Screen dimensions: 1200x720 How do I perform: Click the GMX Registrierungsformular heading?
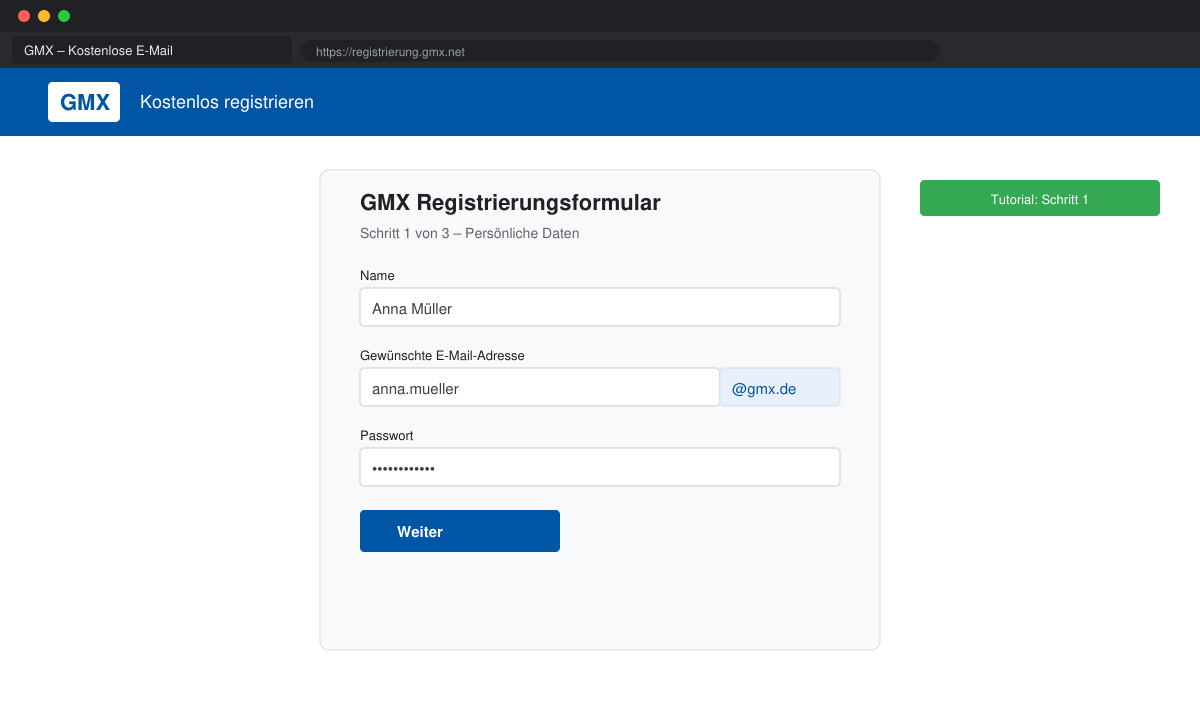tap(510, 203)
